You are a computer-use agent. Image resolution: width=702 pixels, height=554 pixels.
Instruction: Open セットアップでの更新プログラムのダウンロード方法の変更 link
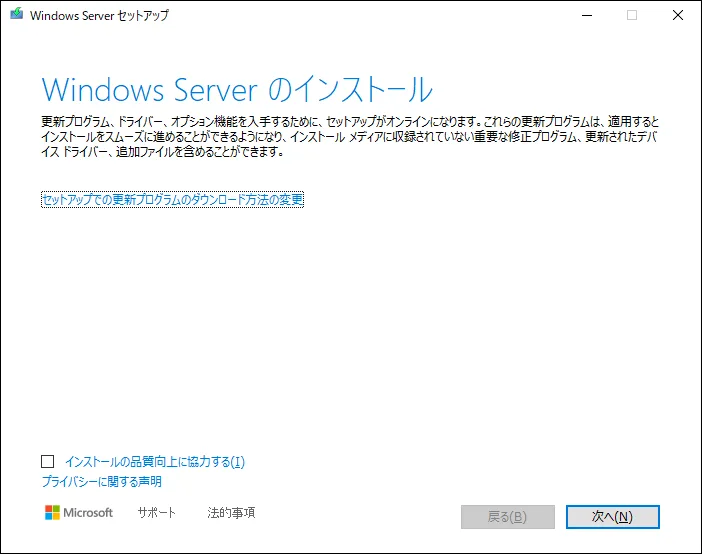click(x=172, y=199)
